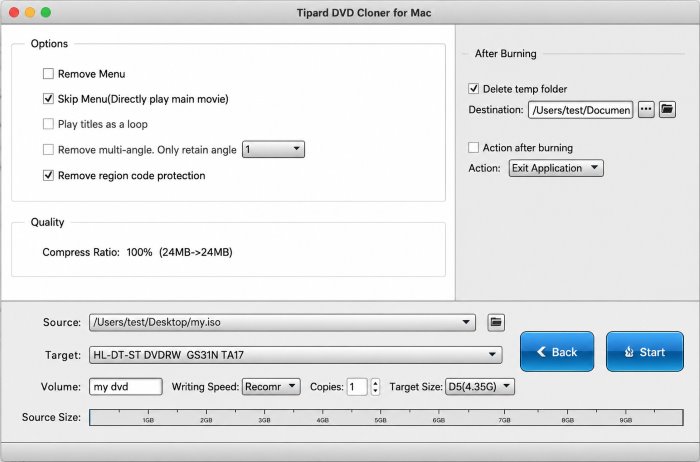The width and height of the screenshot is (700, 462).
Task: Toggle Remove multi-angle checkbox
Action: [48, 150]
